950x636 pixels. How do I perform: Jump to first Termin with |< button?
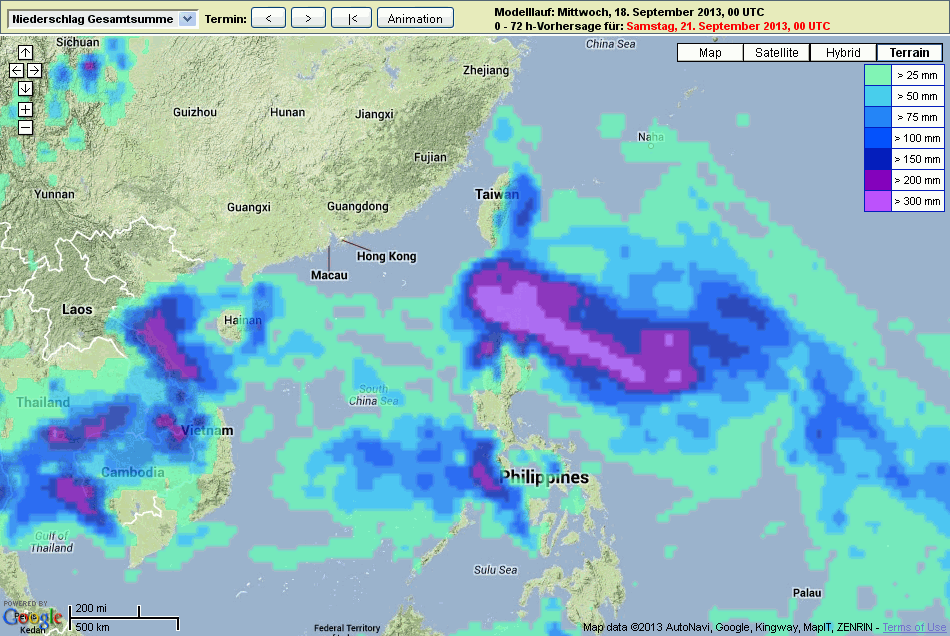pyautogui.click(x=351, y=18)
